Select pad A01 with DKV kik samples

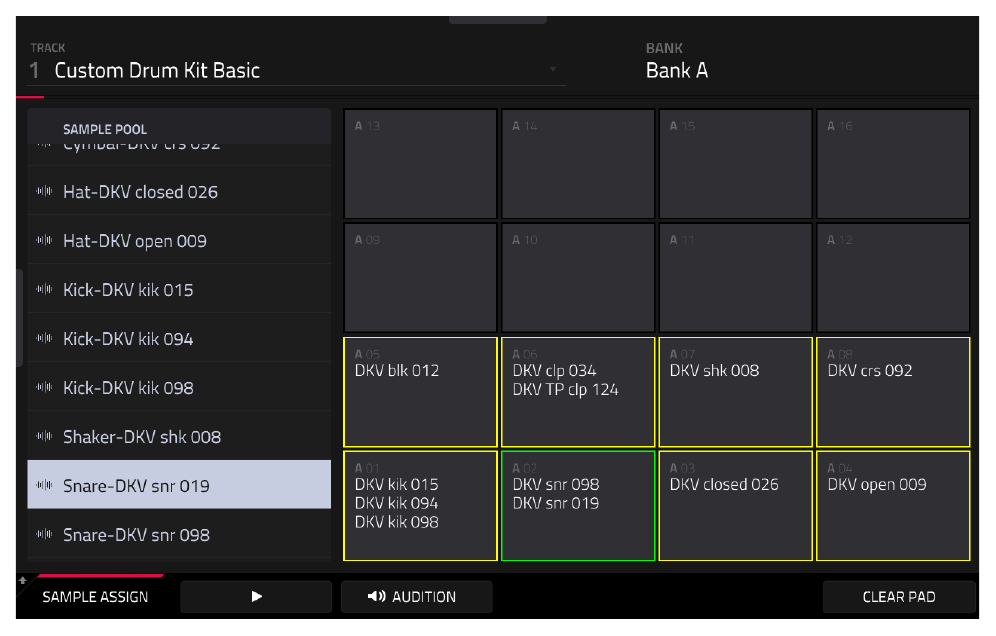pyautogui.click(x=421, y=506)
